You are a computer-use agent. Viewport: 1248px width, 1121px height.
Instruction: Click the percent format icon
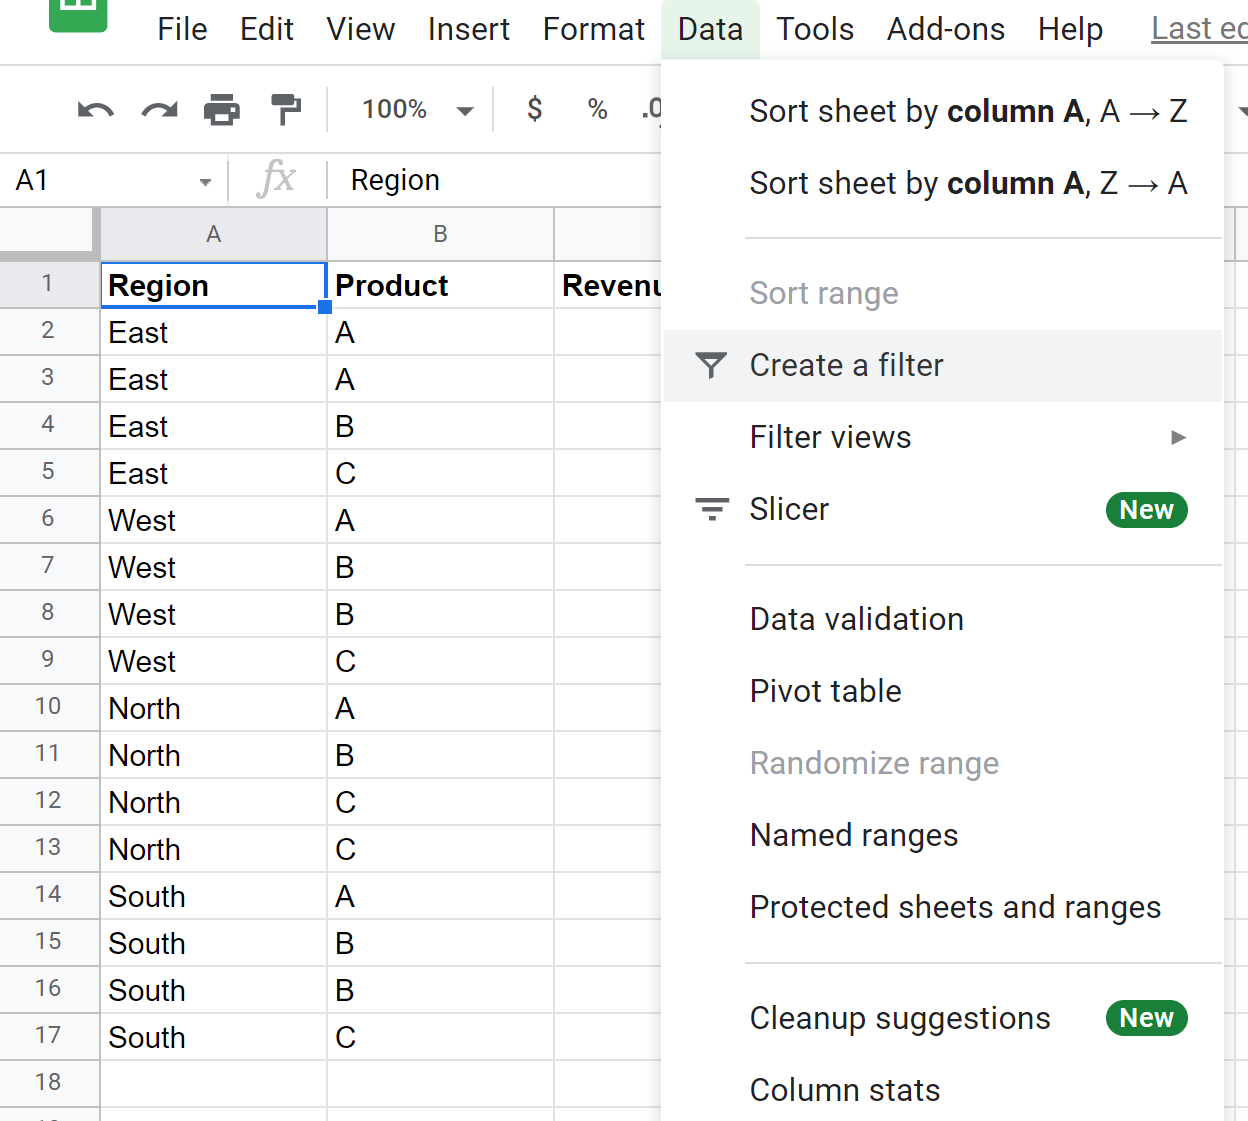[x=597, y=109]
